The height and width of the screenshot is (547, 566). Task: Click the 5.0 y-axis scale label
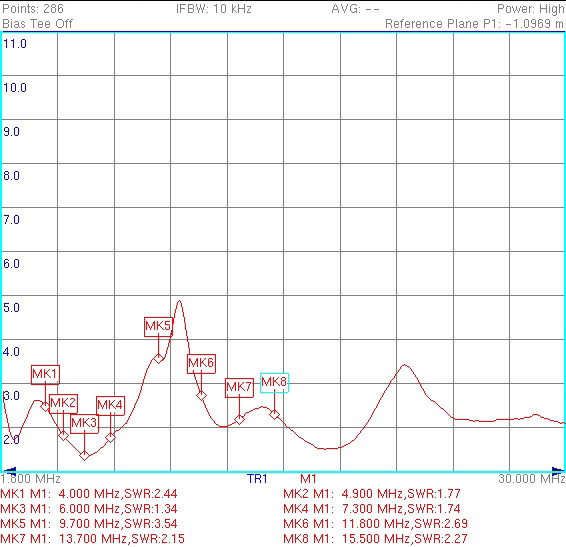click(x=12, y=308)
